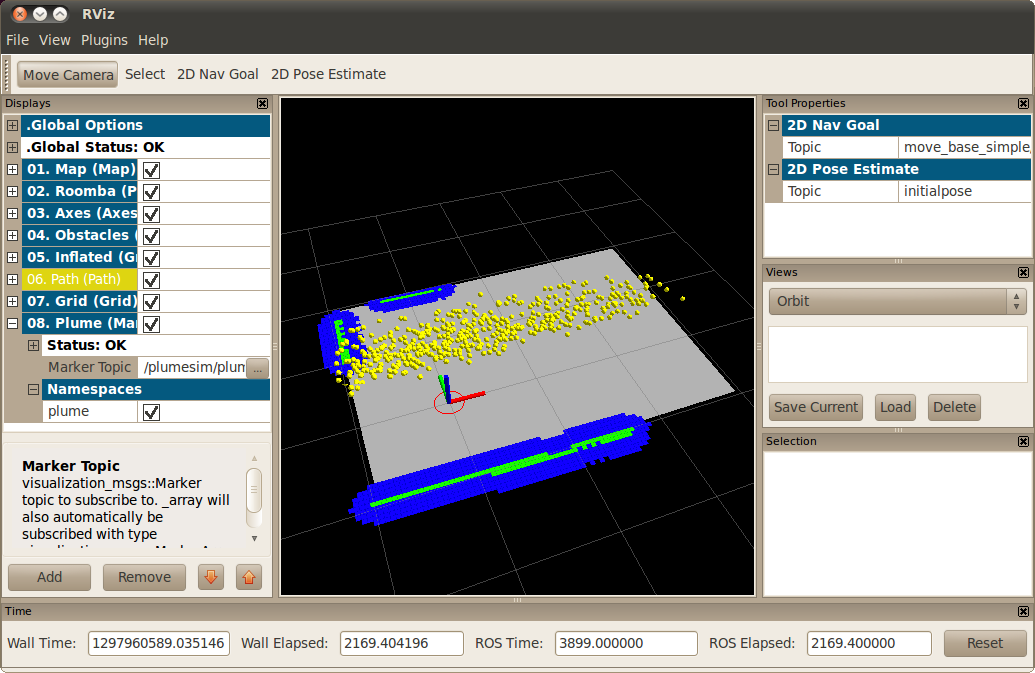The width and height of the screenshot is (1035, 673).
Task: Click the Marker Topic browse ellipsis button
Action: coord(258,368)
